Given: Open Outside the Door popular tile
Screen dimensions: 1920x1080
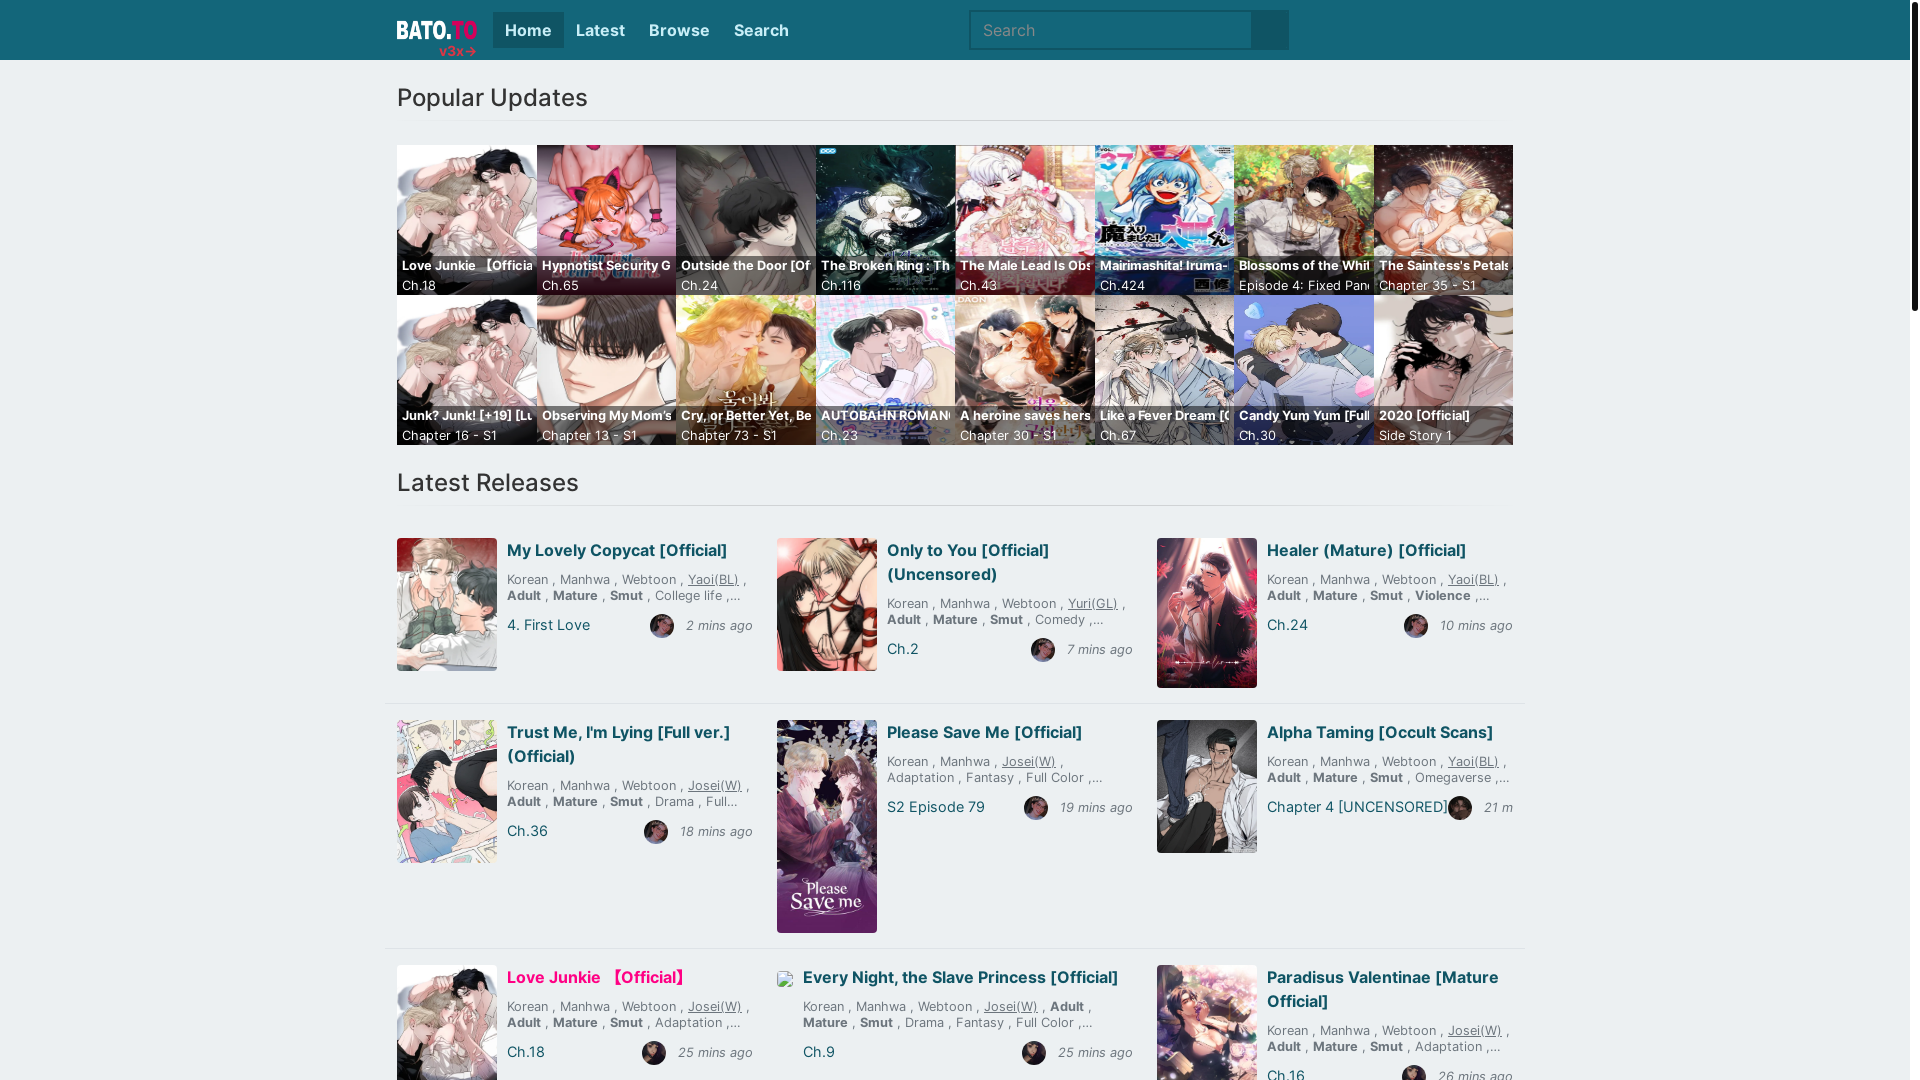Looking at the screenshot, I should click(746, 220).
